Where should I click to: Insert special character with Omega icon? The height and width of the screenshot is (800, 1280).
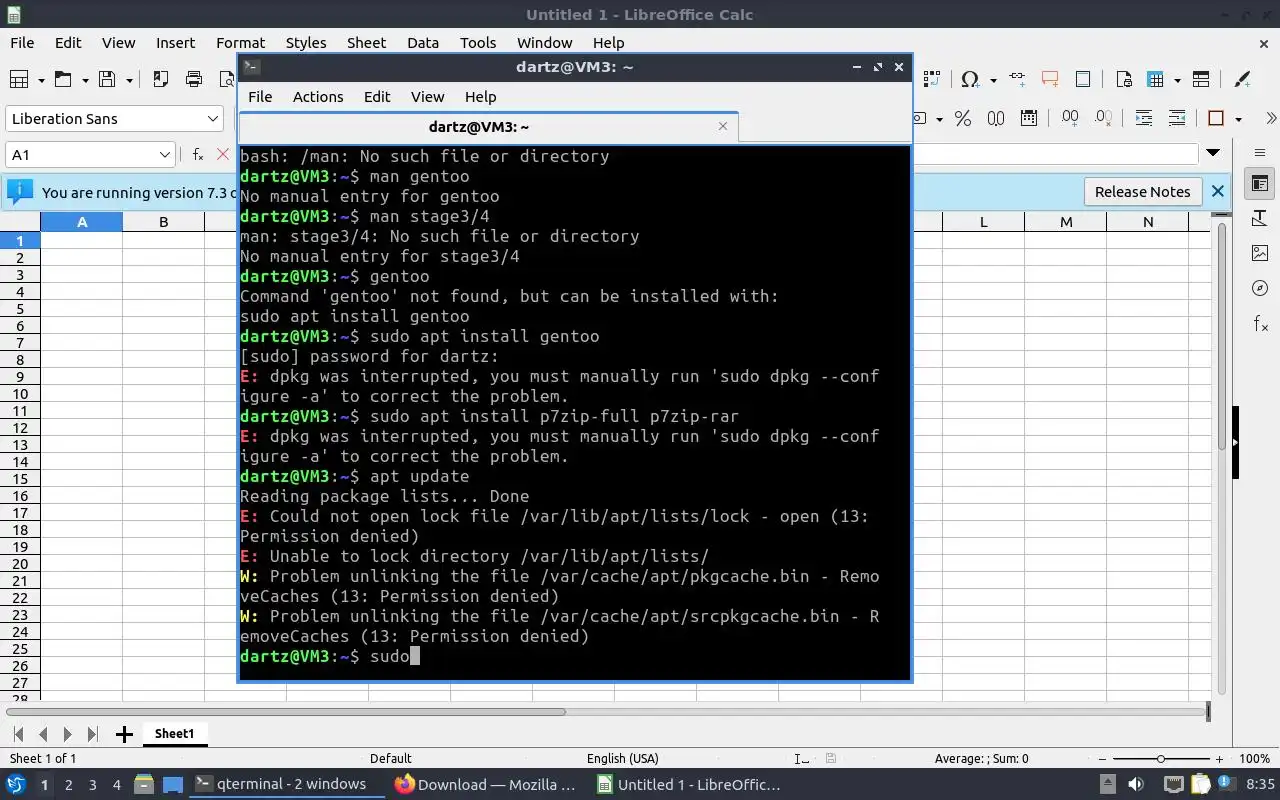[x=969, y=79]
